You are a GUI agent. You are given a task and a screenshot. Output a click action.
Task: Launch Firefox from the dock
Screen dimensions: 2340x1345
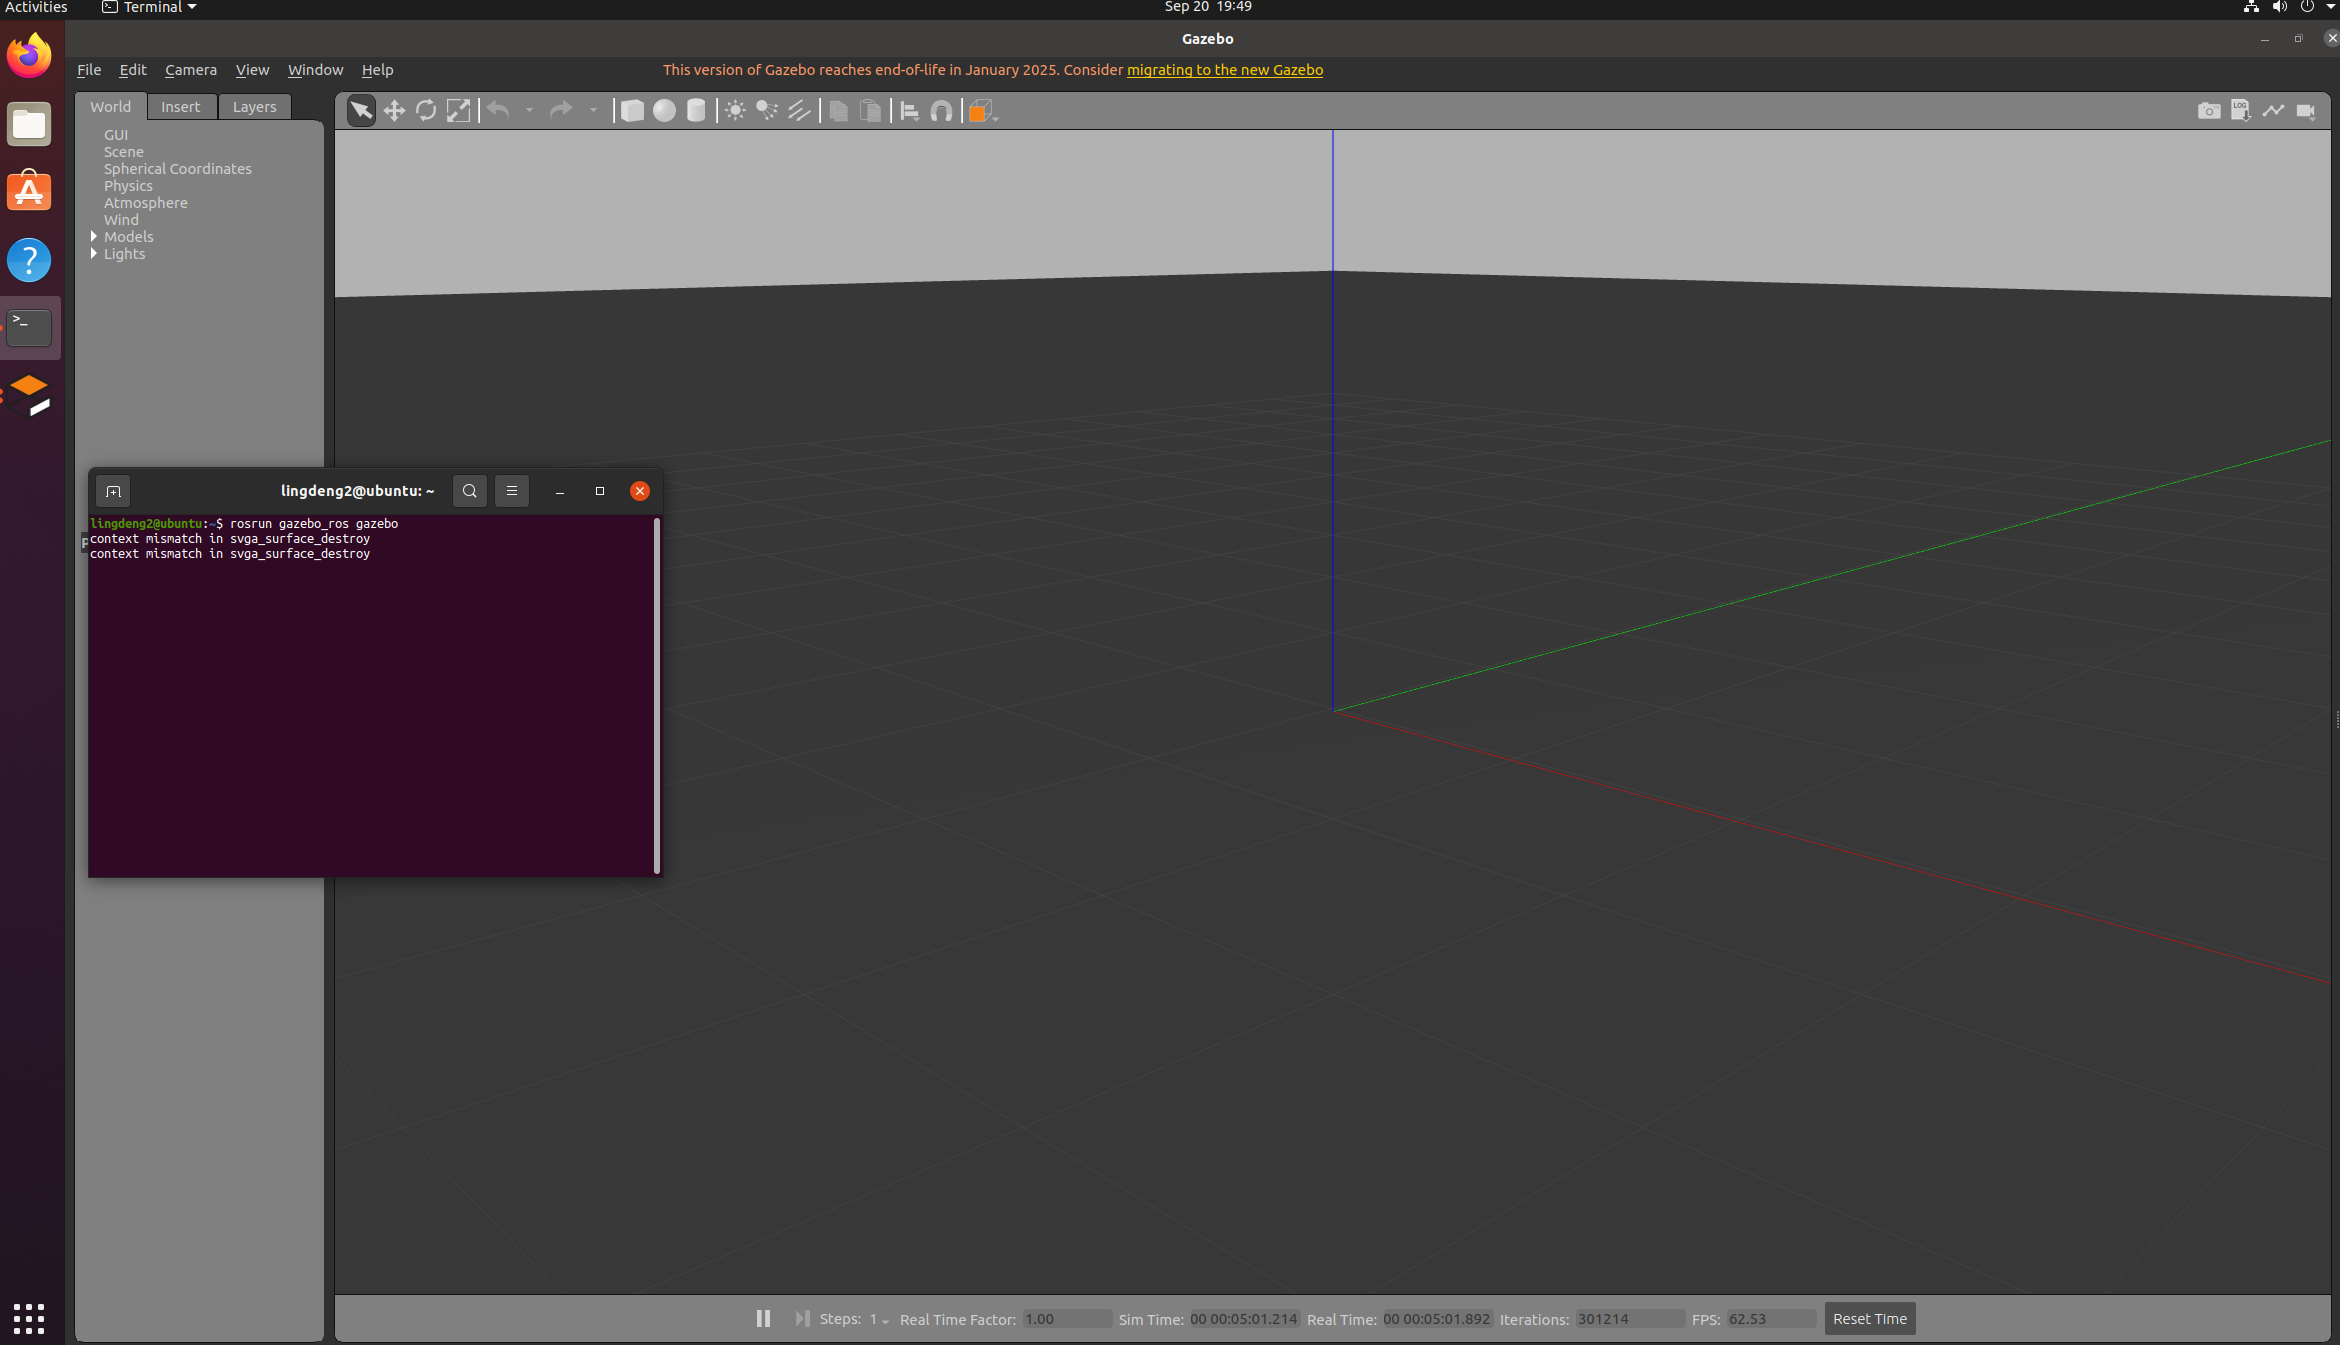[29, 55]
